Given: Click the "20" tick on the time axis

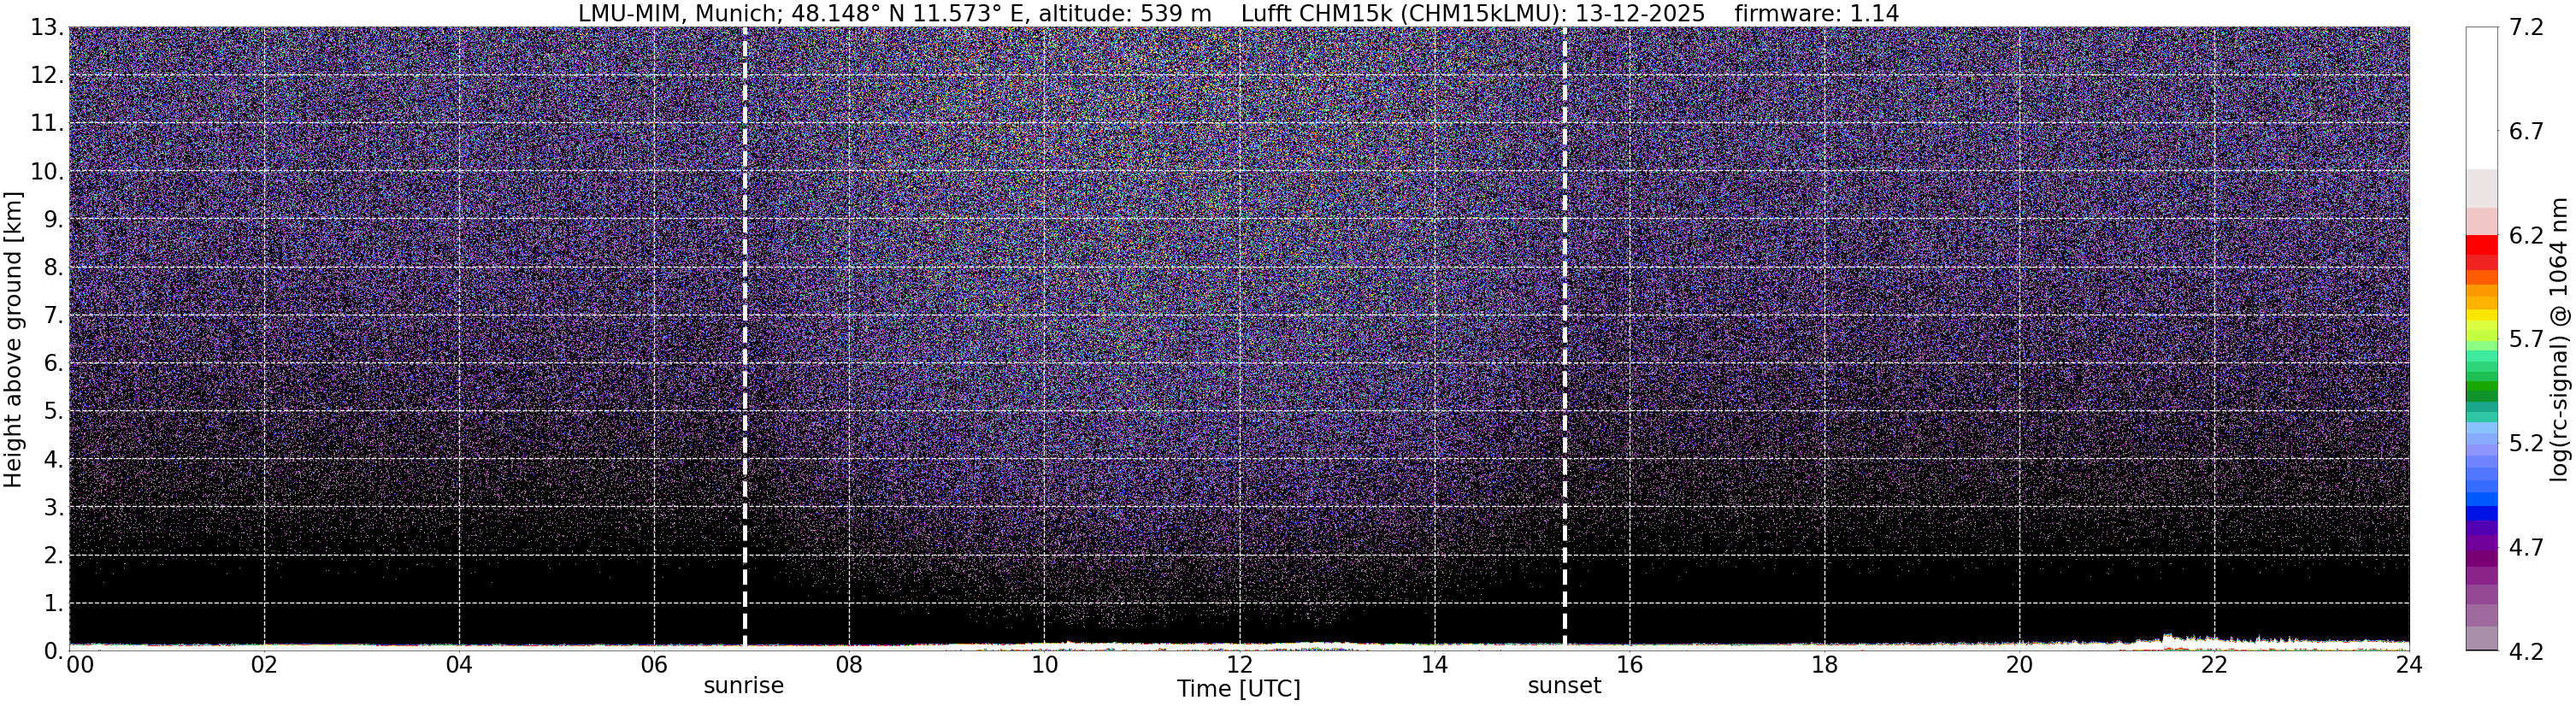Looking at the screenshot, I should coord(2019,665).
